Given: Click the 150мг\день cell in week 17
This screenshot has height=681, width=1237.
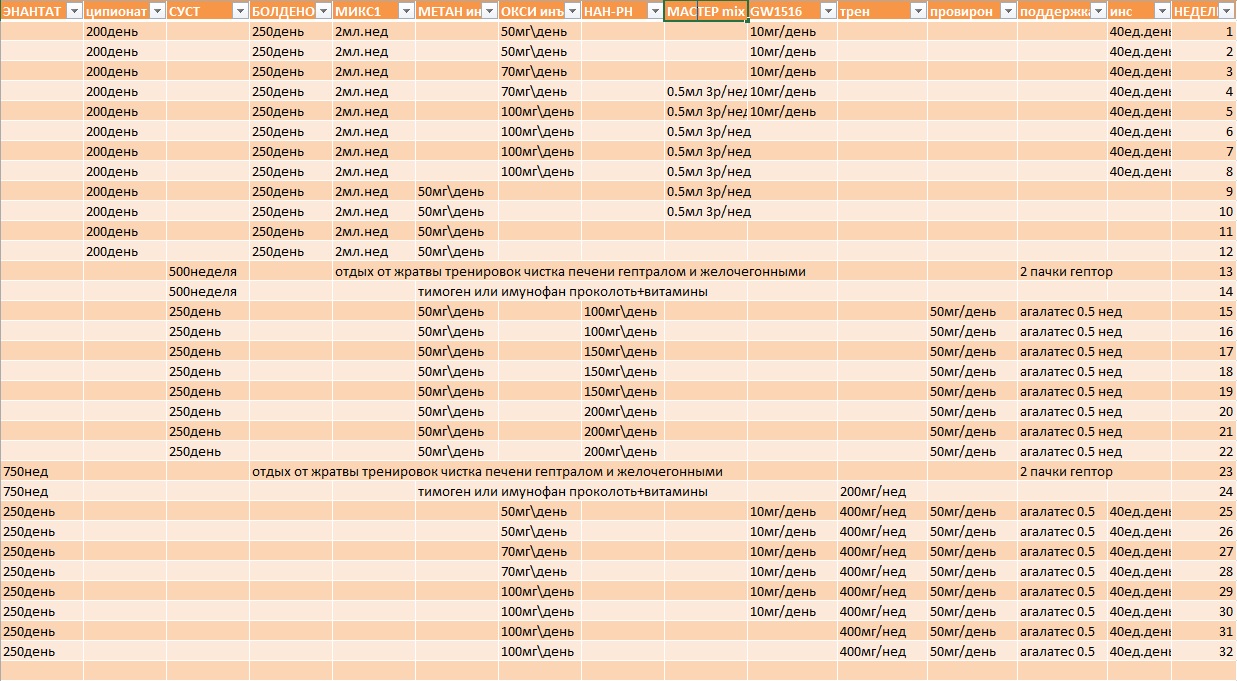Looking at the screenshot, I should [622, 352].
